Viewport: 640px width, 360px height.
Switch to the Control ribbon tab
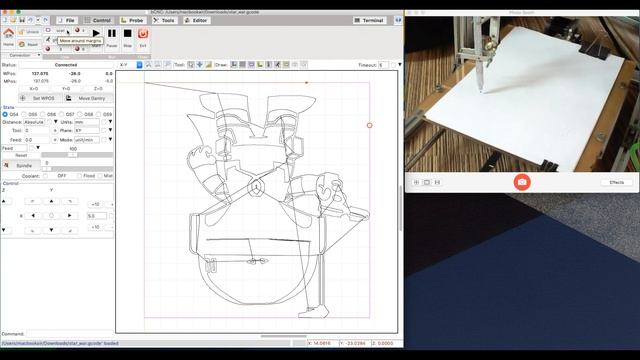(x=98, y=20)
